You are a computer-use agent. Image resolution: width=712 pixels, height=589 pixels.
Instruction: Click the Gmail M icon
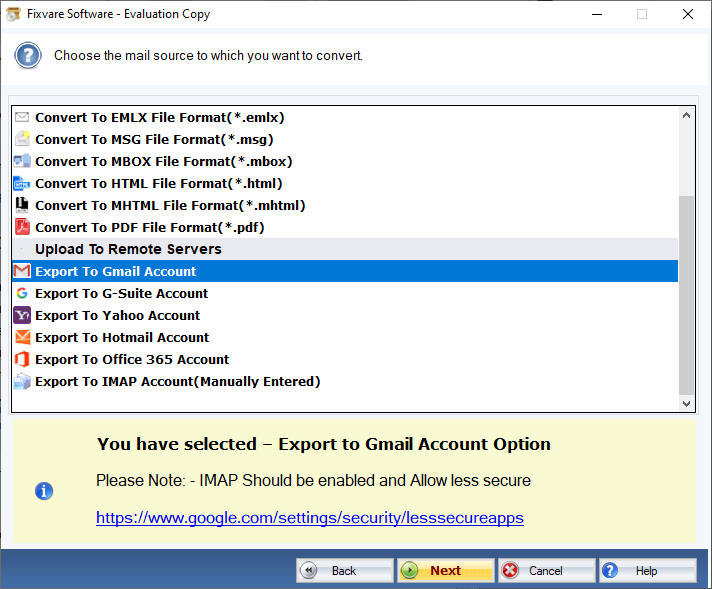22,271
